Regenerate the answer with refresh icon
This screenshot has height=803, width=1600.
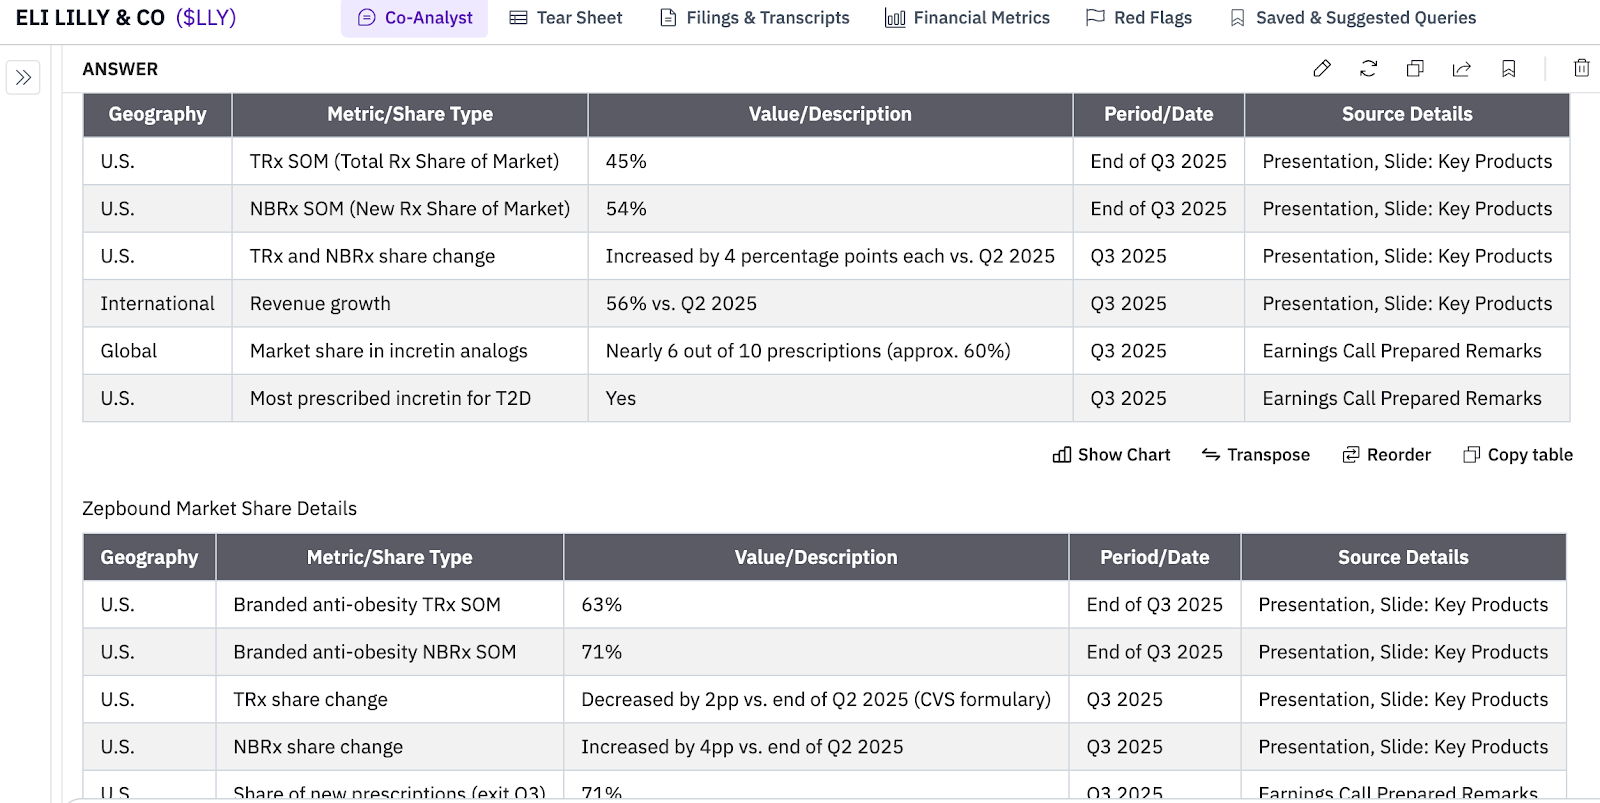(x=1368, y=68)
